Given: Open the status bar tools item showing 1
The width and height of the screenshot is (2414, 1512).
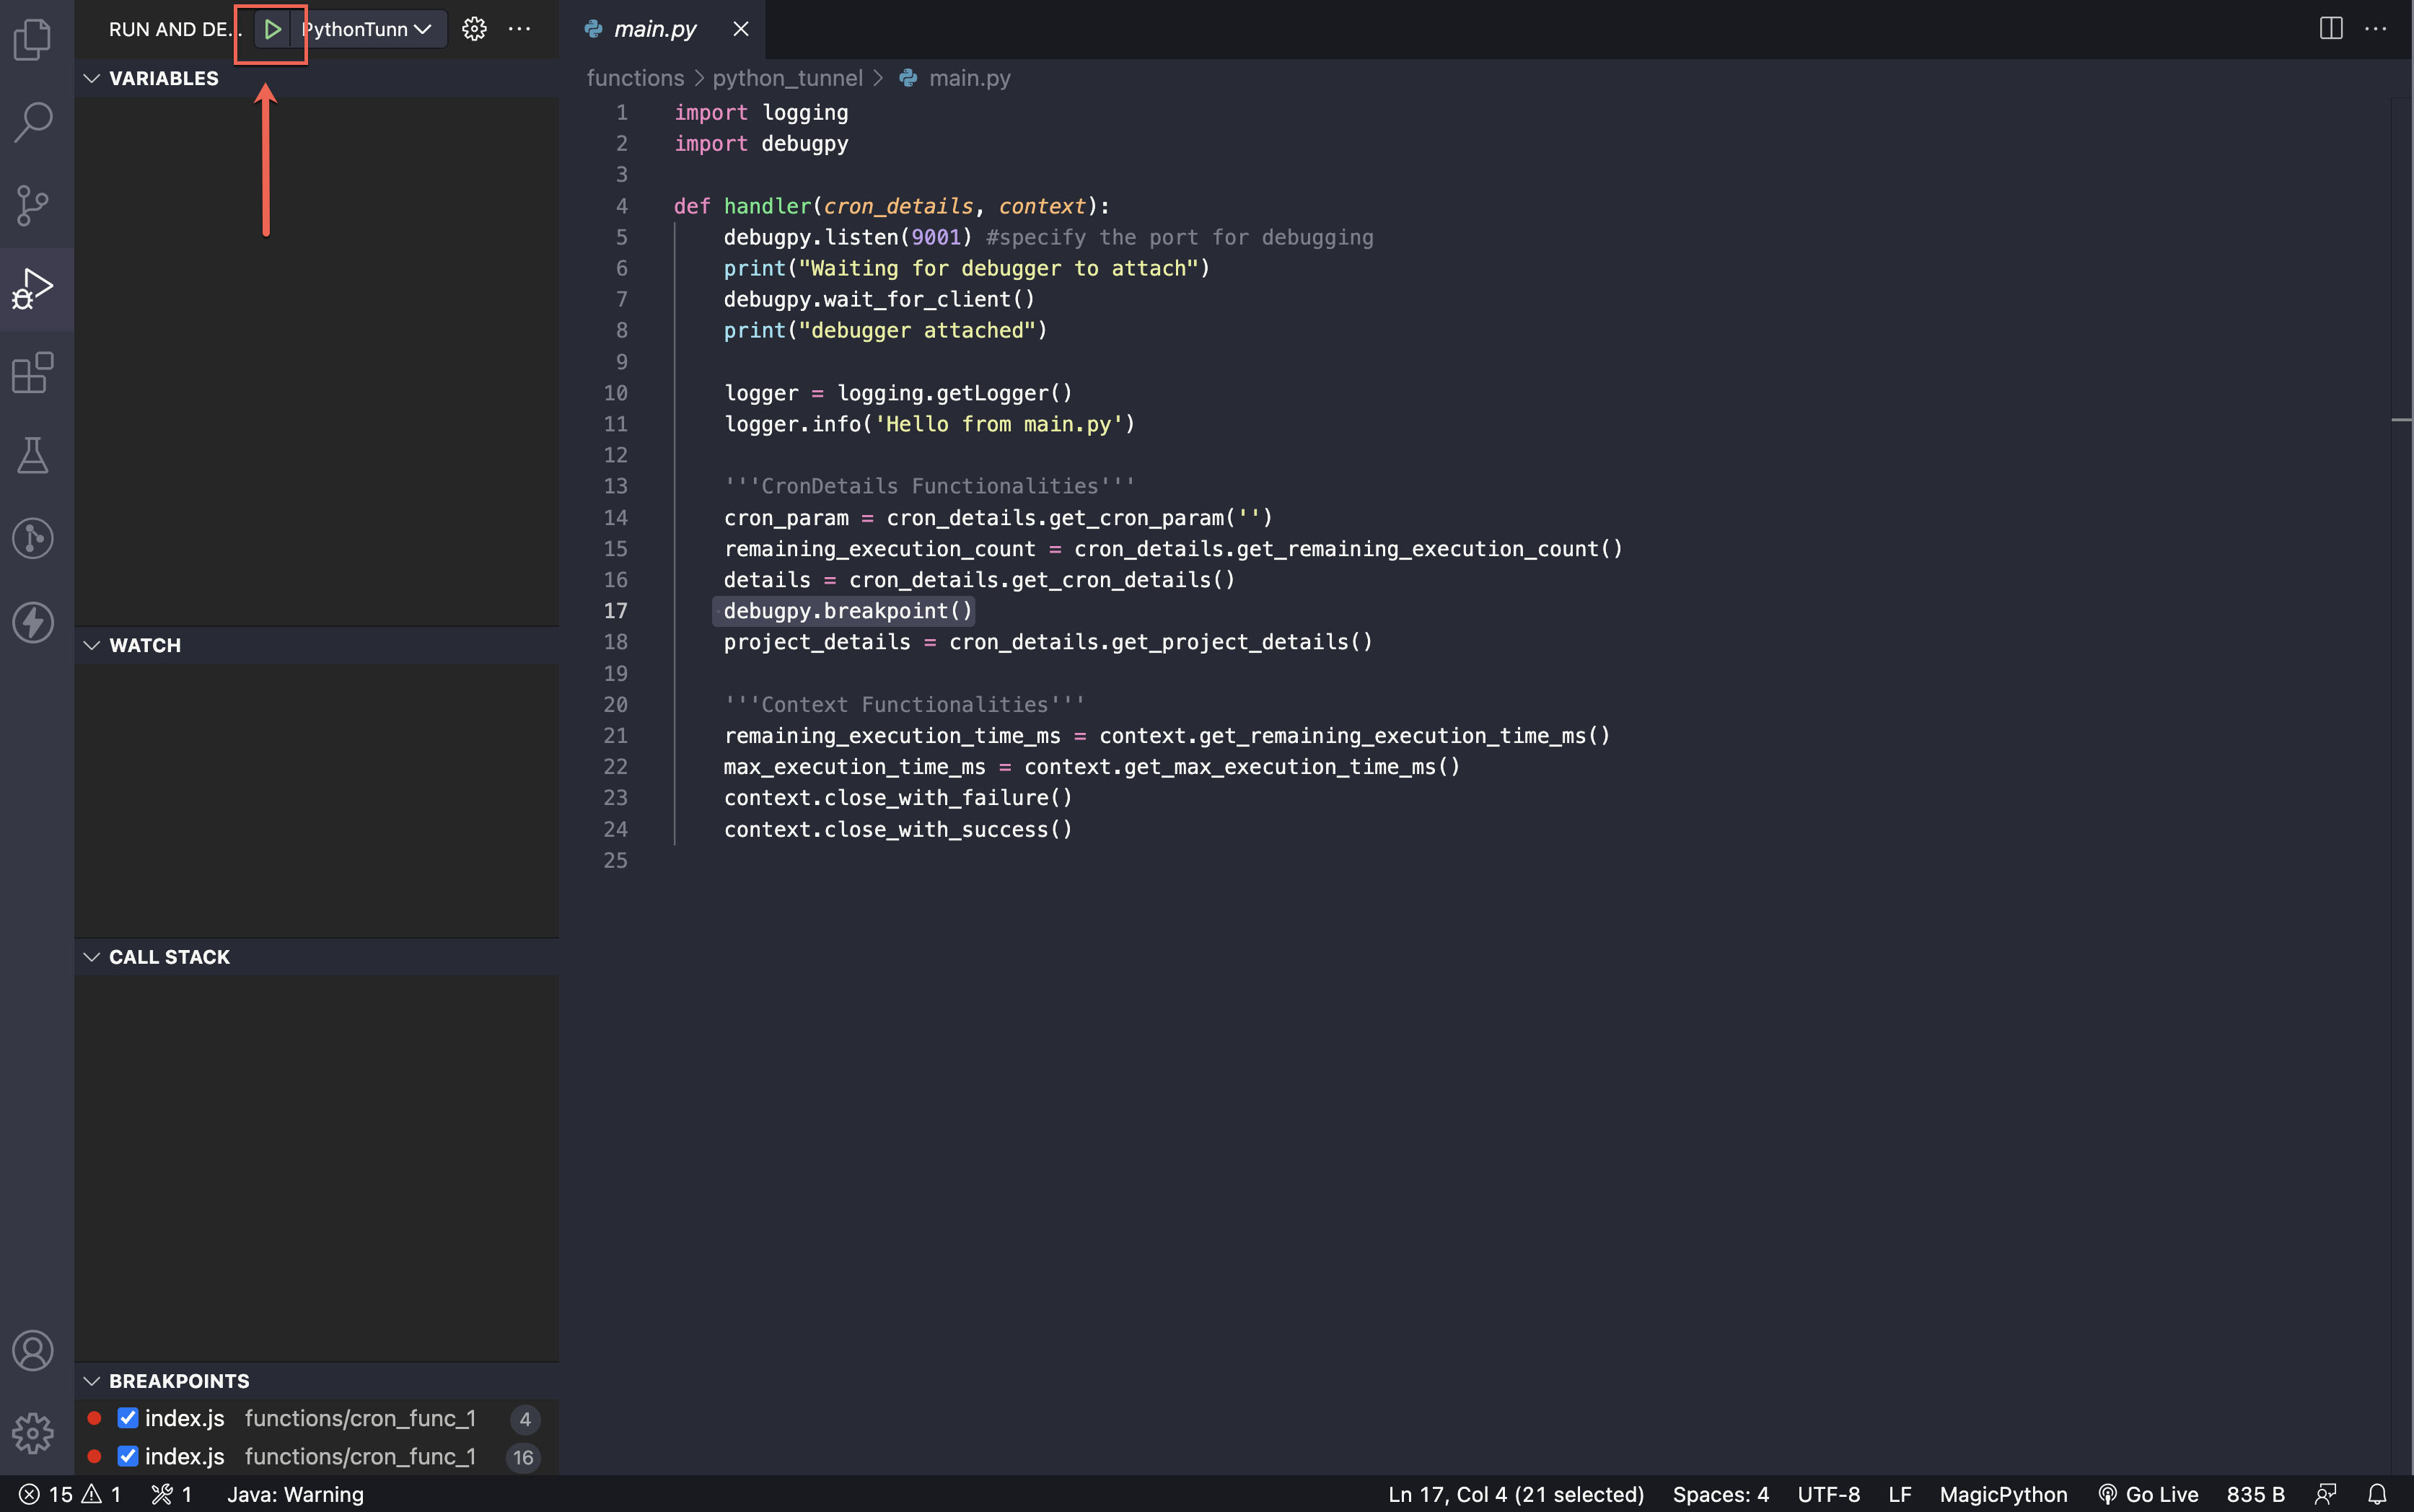Looking at the screenshot, I should click(x=172, y=1494).
